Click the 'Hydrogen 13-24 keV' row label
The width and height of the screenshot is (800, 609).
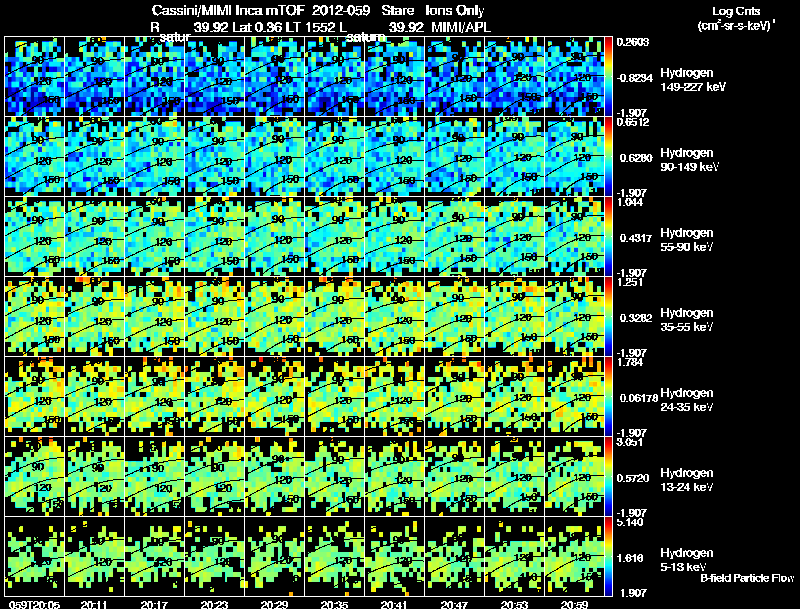(x=686, y=479)
